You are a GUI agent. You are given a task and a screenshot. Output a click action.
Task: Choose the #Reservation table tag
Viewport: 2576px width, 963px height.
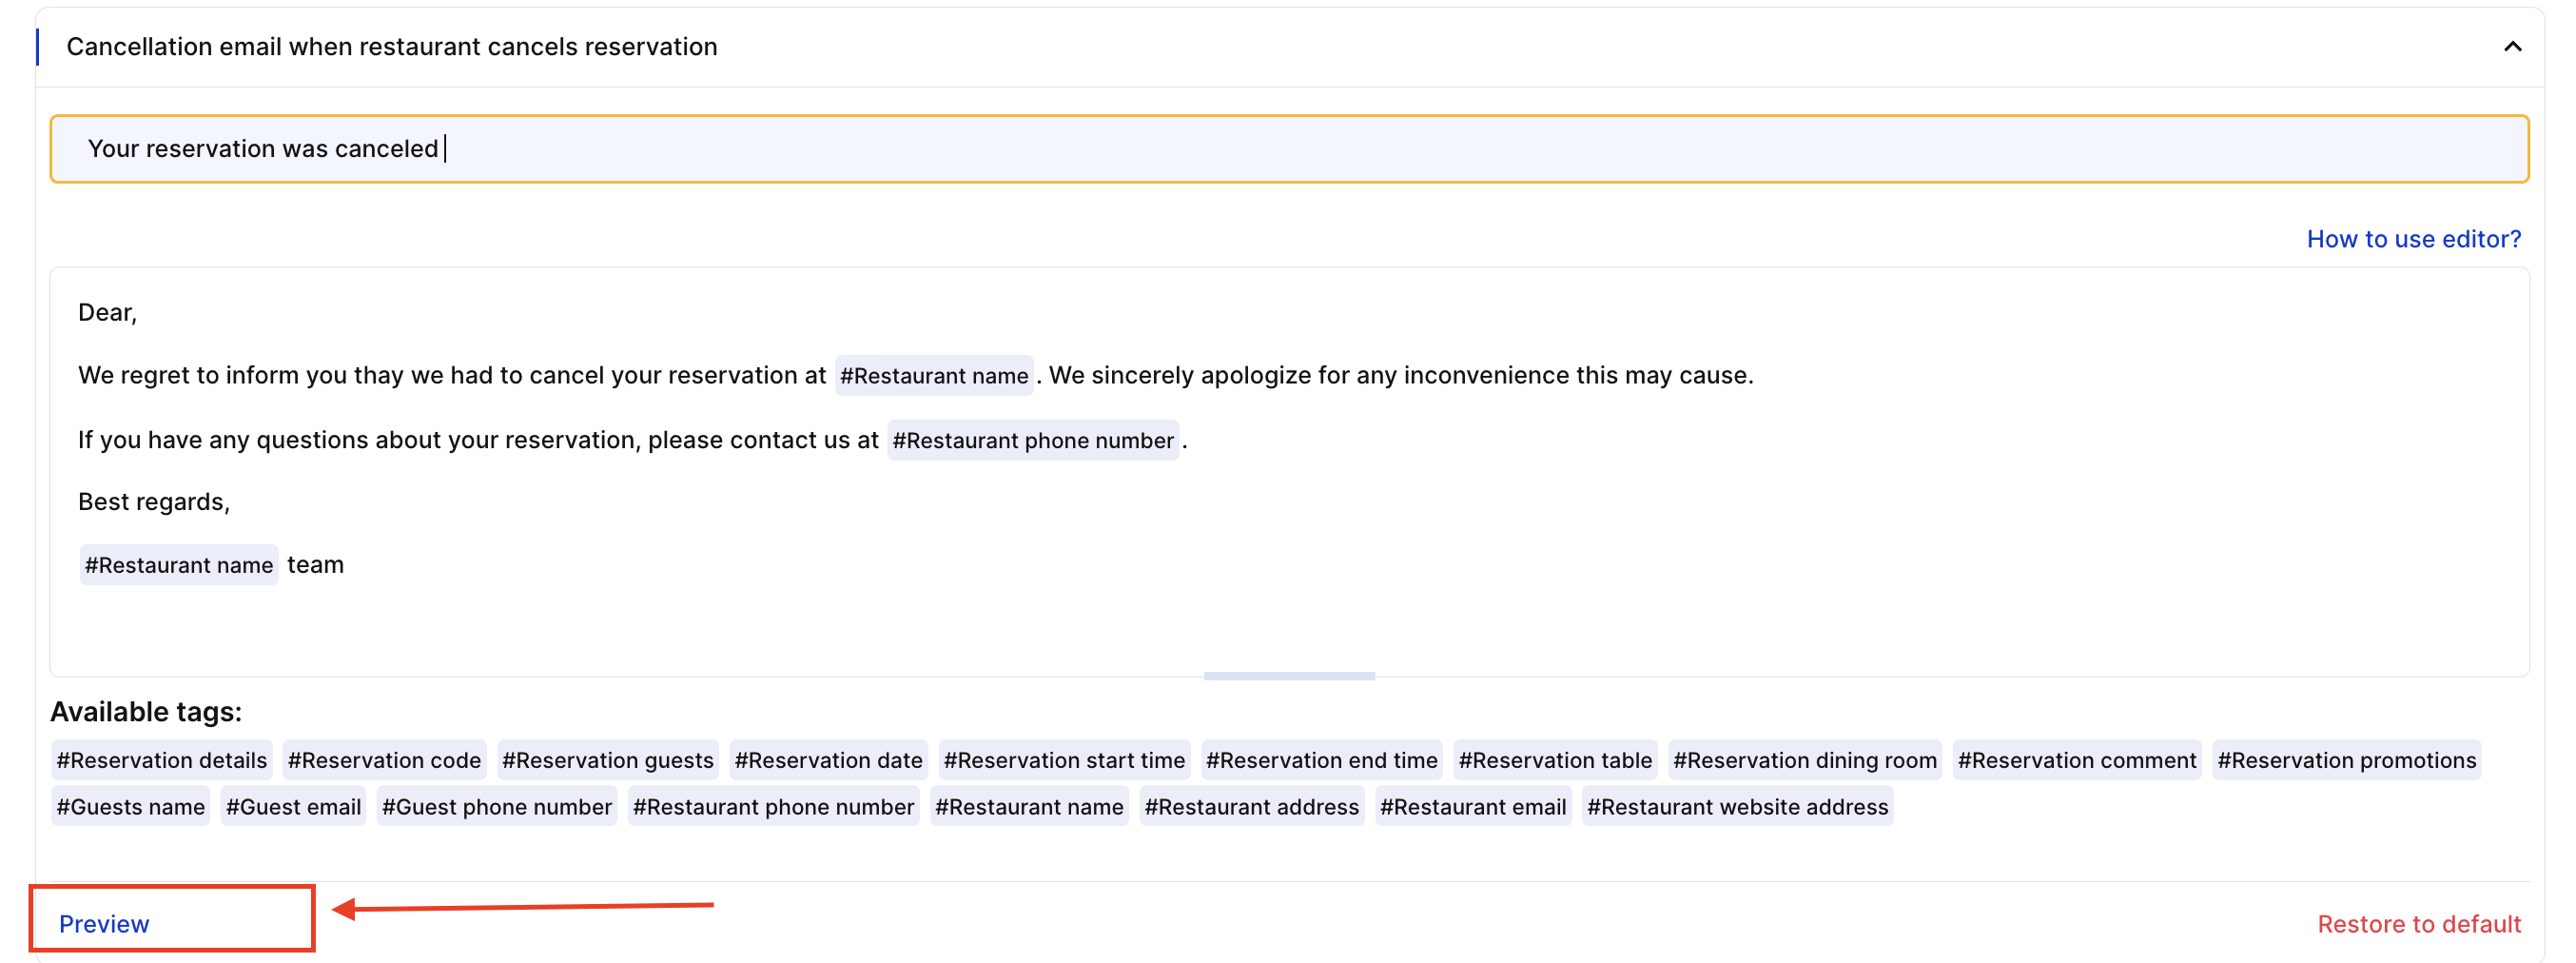[1555, 760]
